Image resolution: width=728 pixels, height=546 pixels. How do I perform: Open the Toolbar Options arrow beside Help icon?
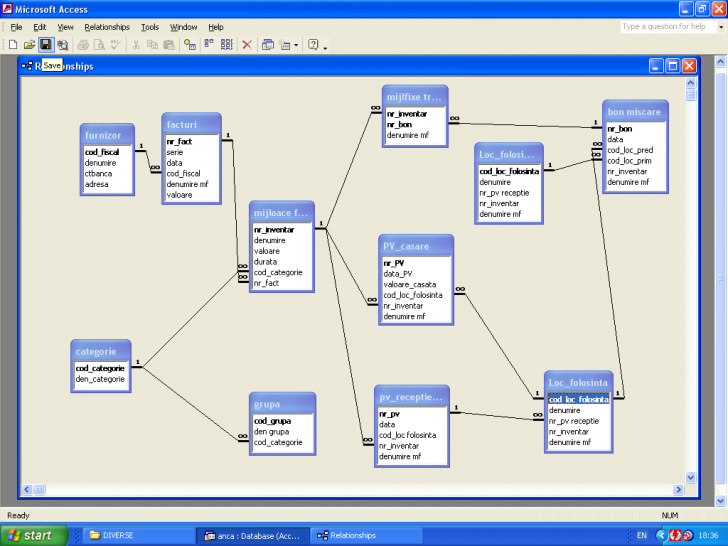coord(326,47)
